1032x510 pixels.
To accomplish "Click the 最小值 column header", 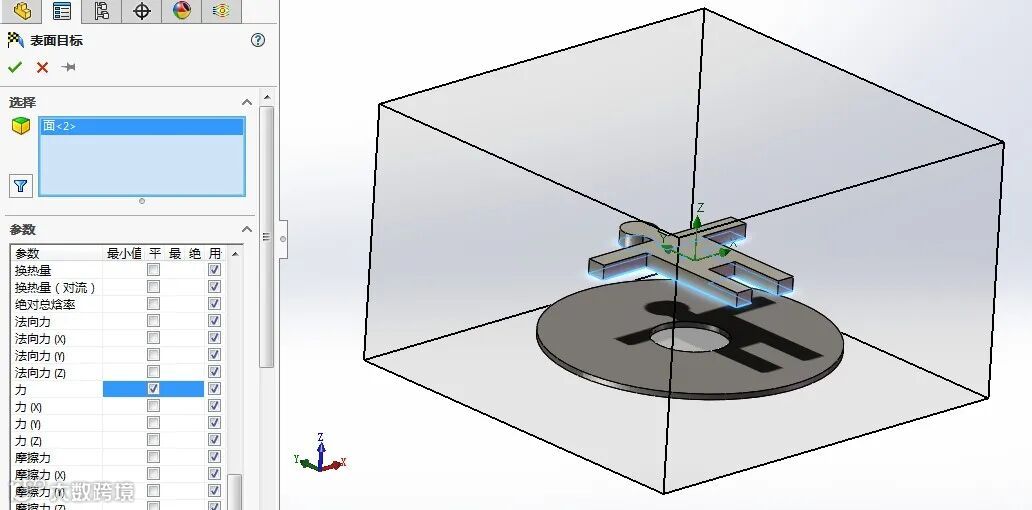I will [124, 253].
